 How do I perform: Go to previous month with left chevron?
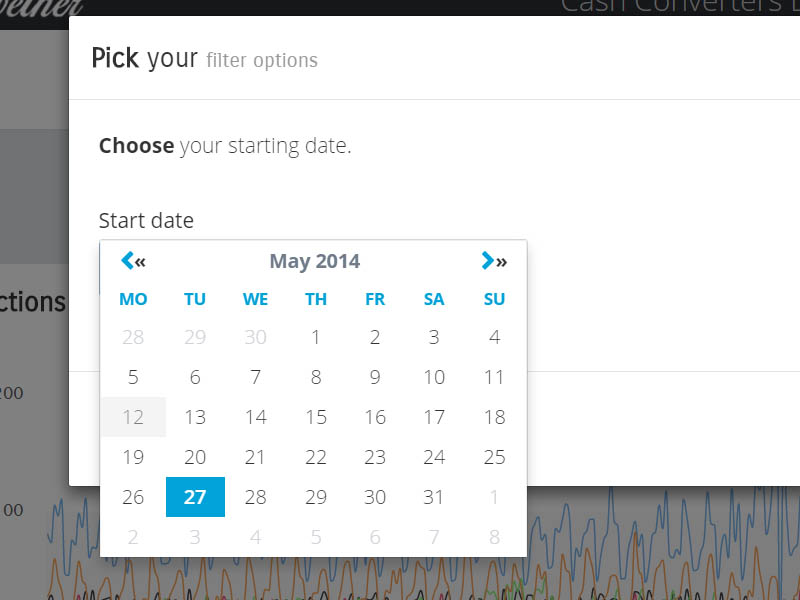[127, 261]
